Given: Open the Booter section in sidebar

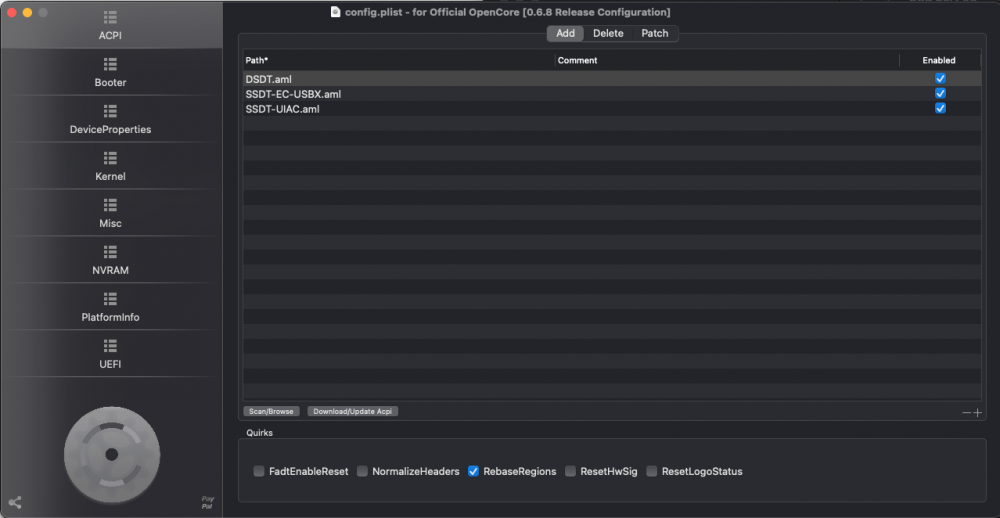Looking at the screenshot, I should (x=110, y=73).
